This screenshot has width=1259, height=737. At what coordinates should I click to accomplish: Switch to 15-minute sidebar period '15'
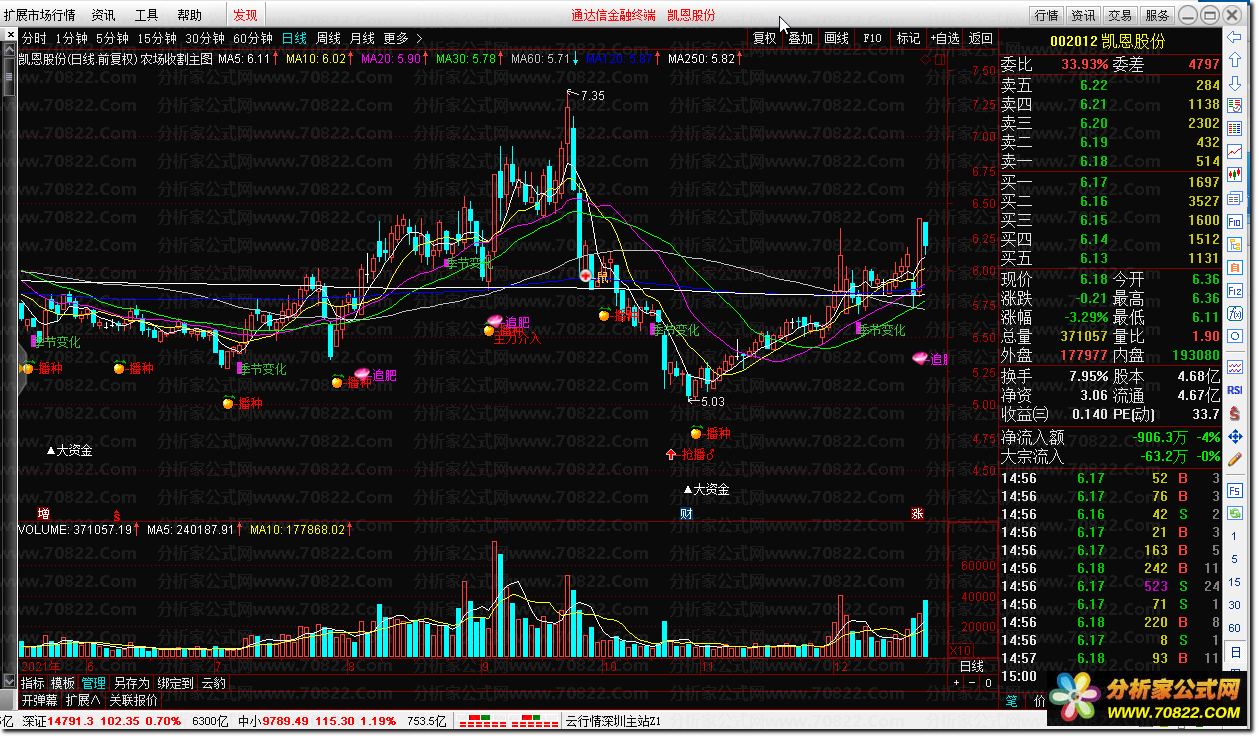click(1235, 582)
